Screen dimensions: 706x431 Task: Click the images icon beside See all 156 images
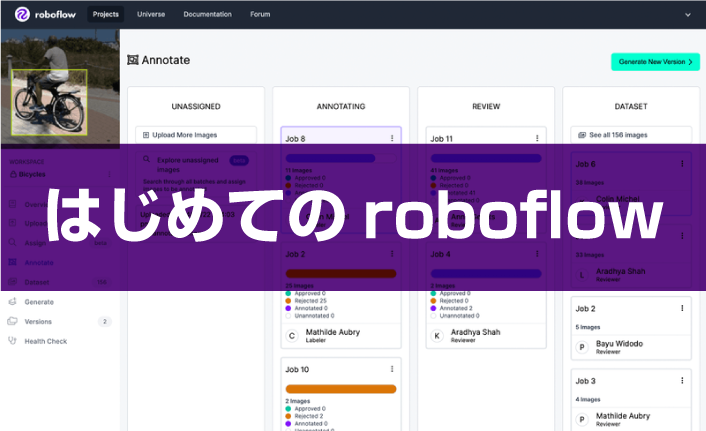tap(582, 135)
